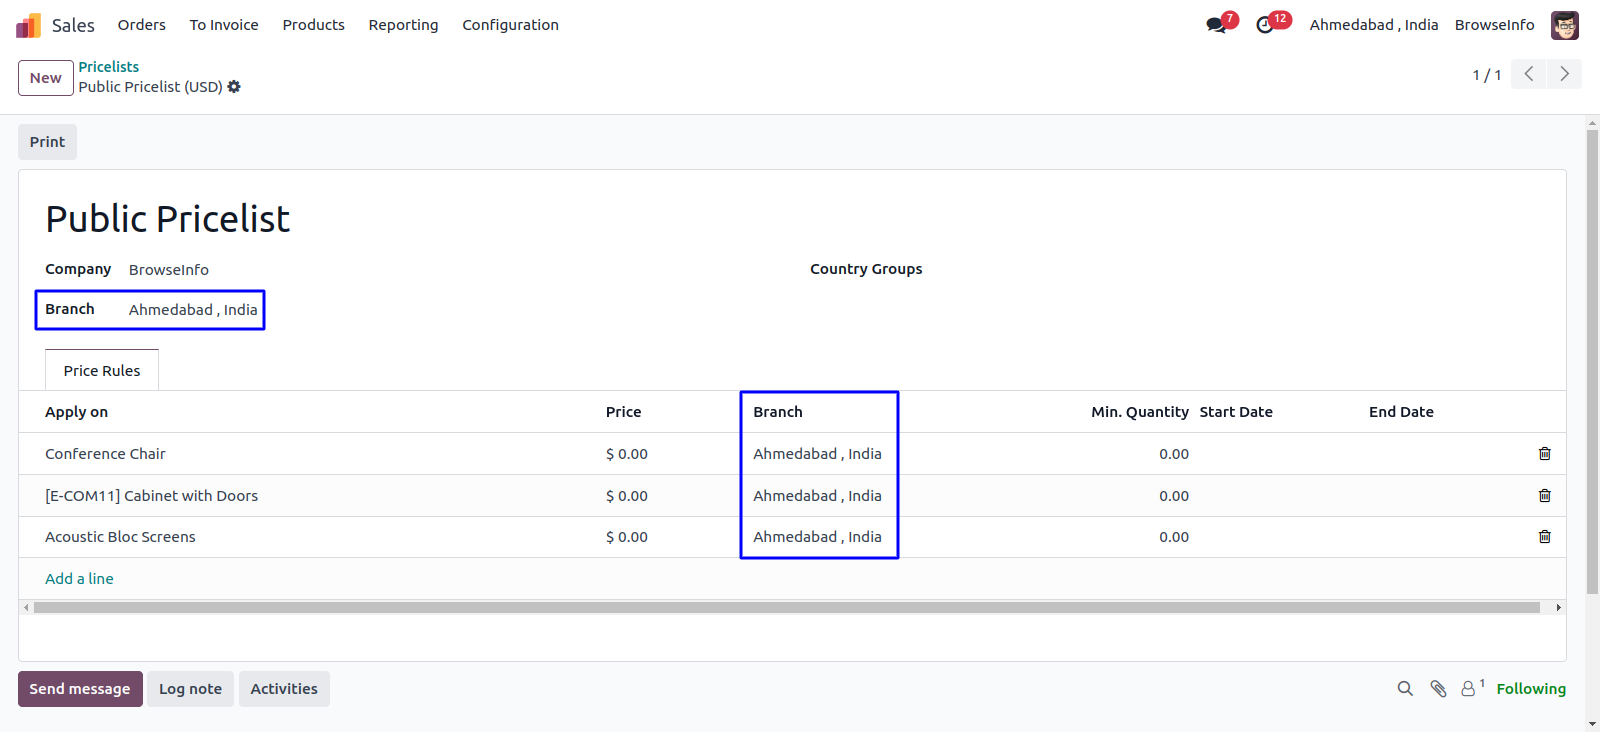1600x732 pixels.
Task: Delete the Cabinet with Doors price rule
Action: point(1544,496)
